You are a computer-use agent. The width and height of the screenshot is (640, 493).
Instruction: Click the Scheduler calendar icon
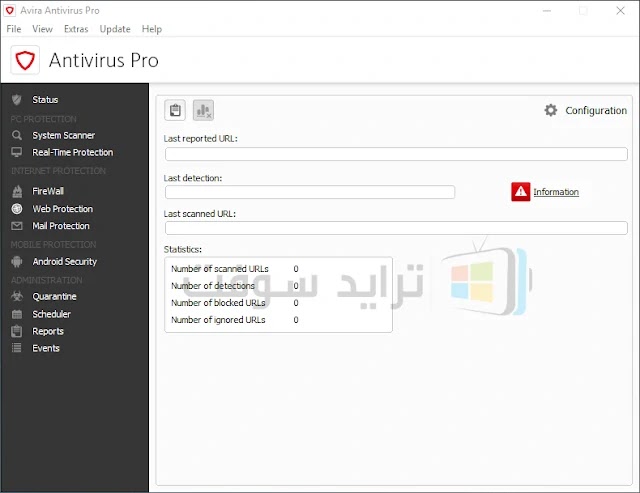click(x=17, y=314)
